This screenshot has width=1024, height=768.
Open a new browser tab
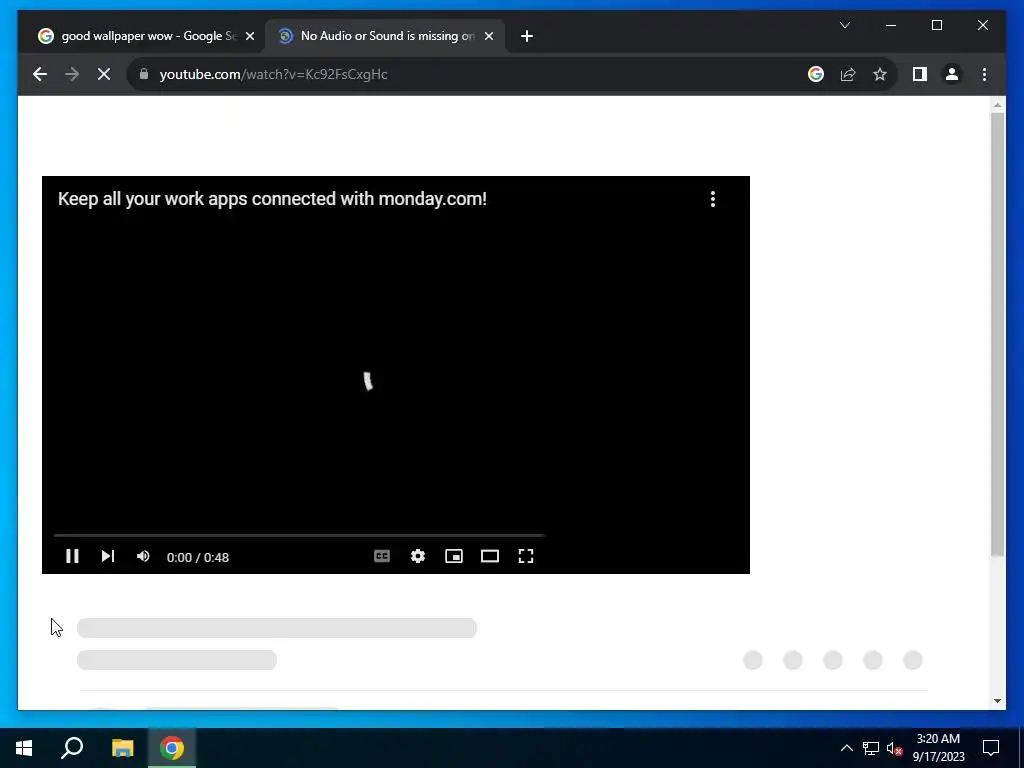click(x=527, y=36)
